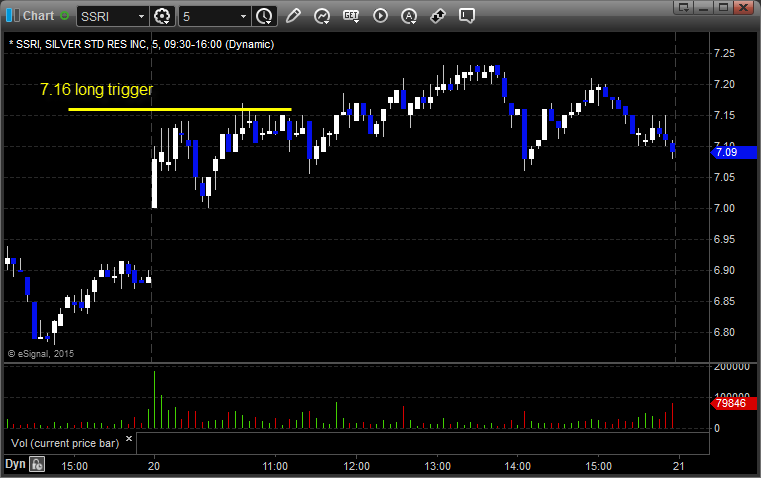Screen dimensions: 761x478
Task: Expand the SSRI symbol dropdown arrow
Action: [141, 16]
